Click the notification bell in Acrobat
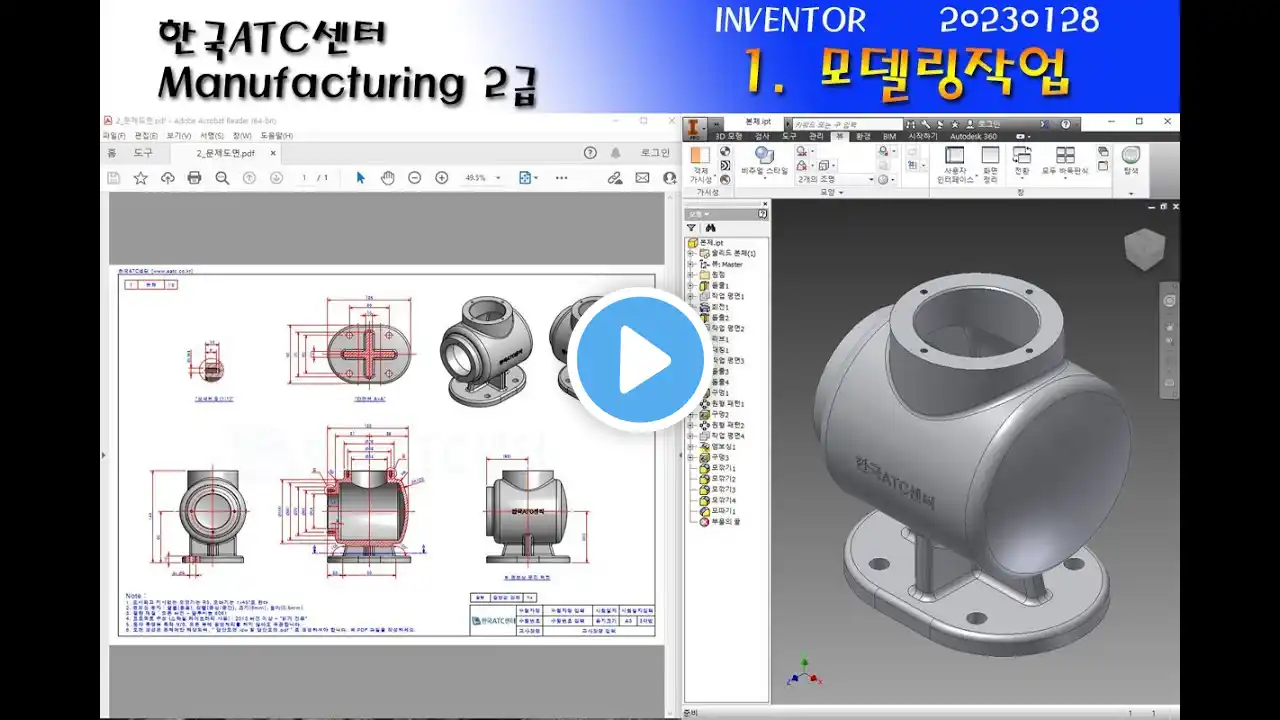This screenshot has width=1280, height=720. click(616, 153)
